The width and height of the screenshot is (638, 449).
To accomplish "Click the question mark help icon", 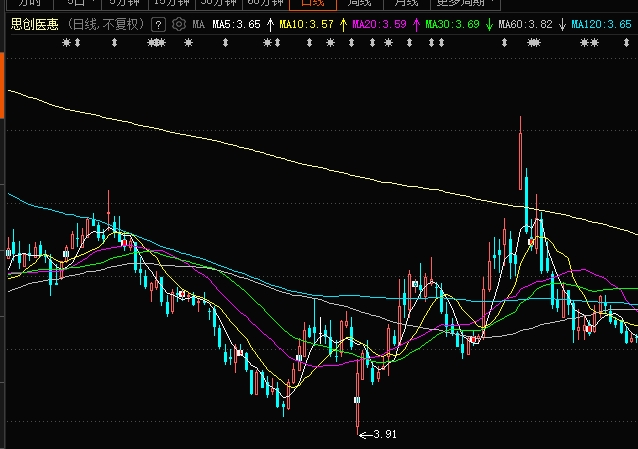I will pyautogui.click(x=160, y=23).
